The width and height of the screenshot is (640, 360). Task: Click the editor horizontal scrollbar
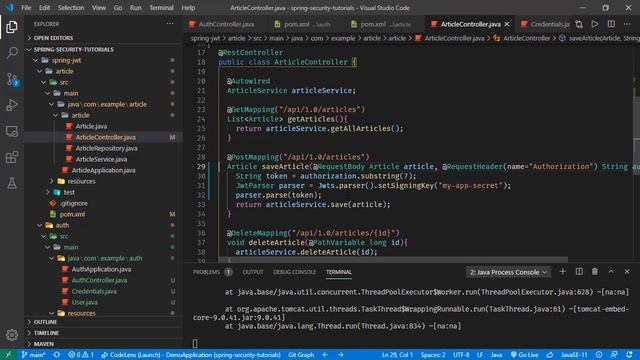pyautogui.click(x=393, y=260)
